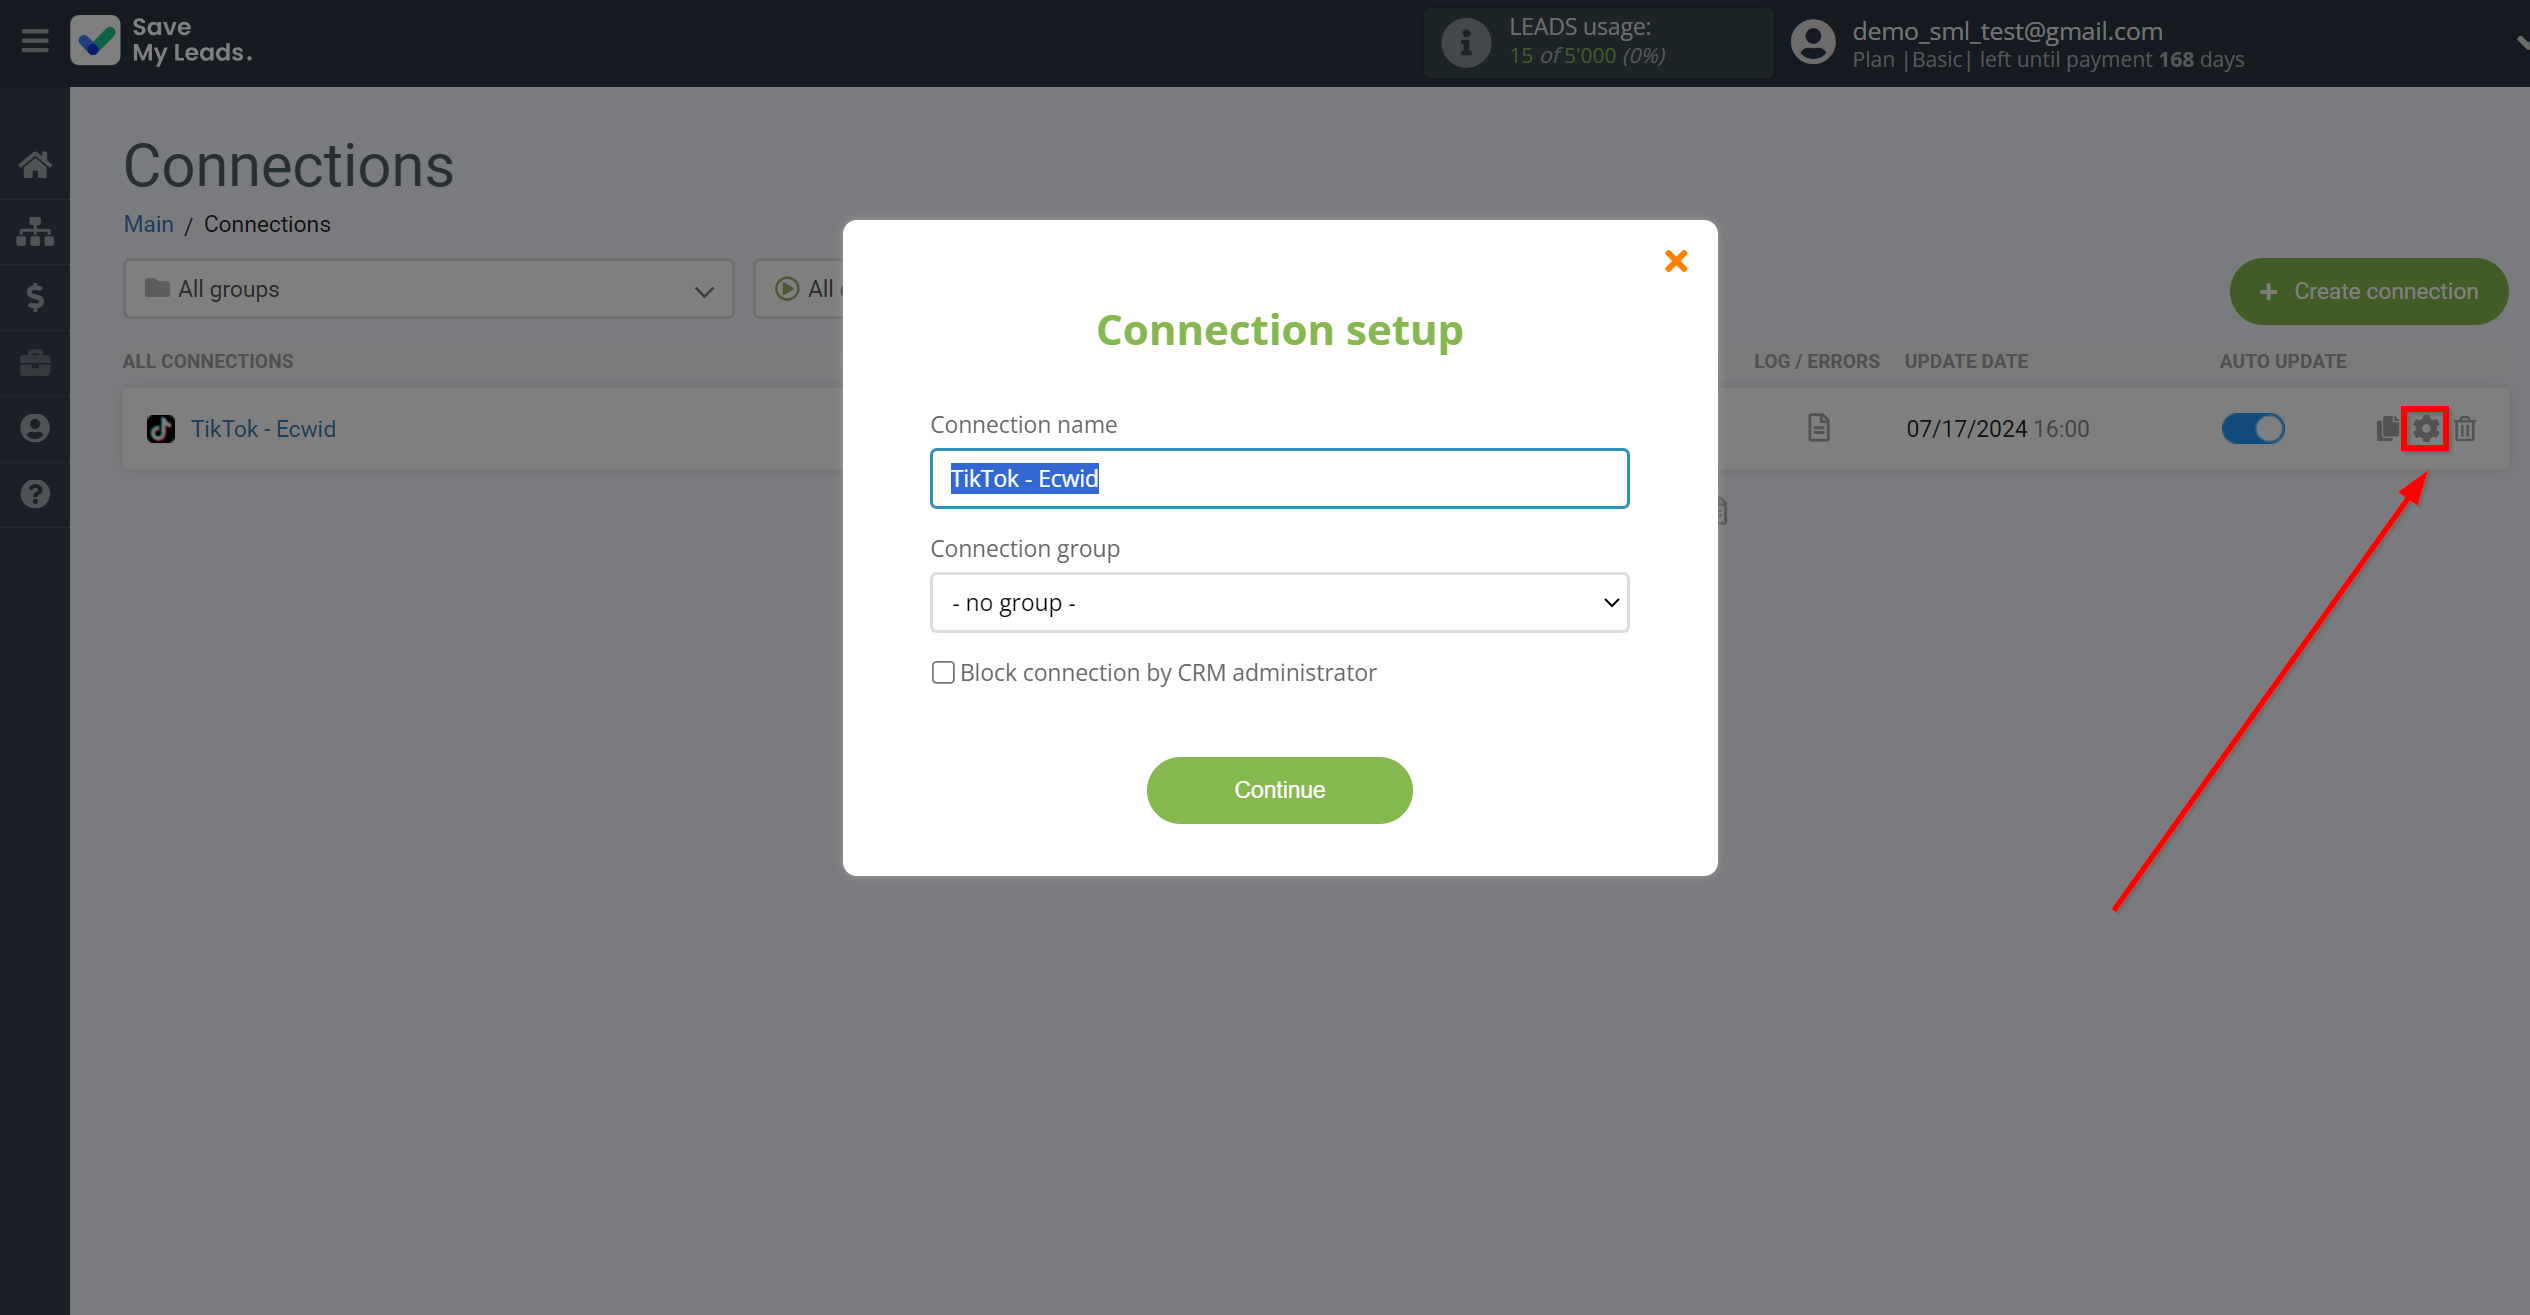Click the Connections breadcrumb link
Viewport: 2530px width, 1315px height.
click(266, 223)
